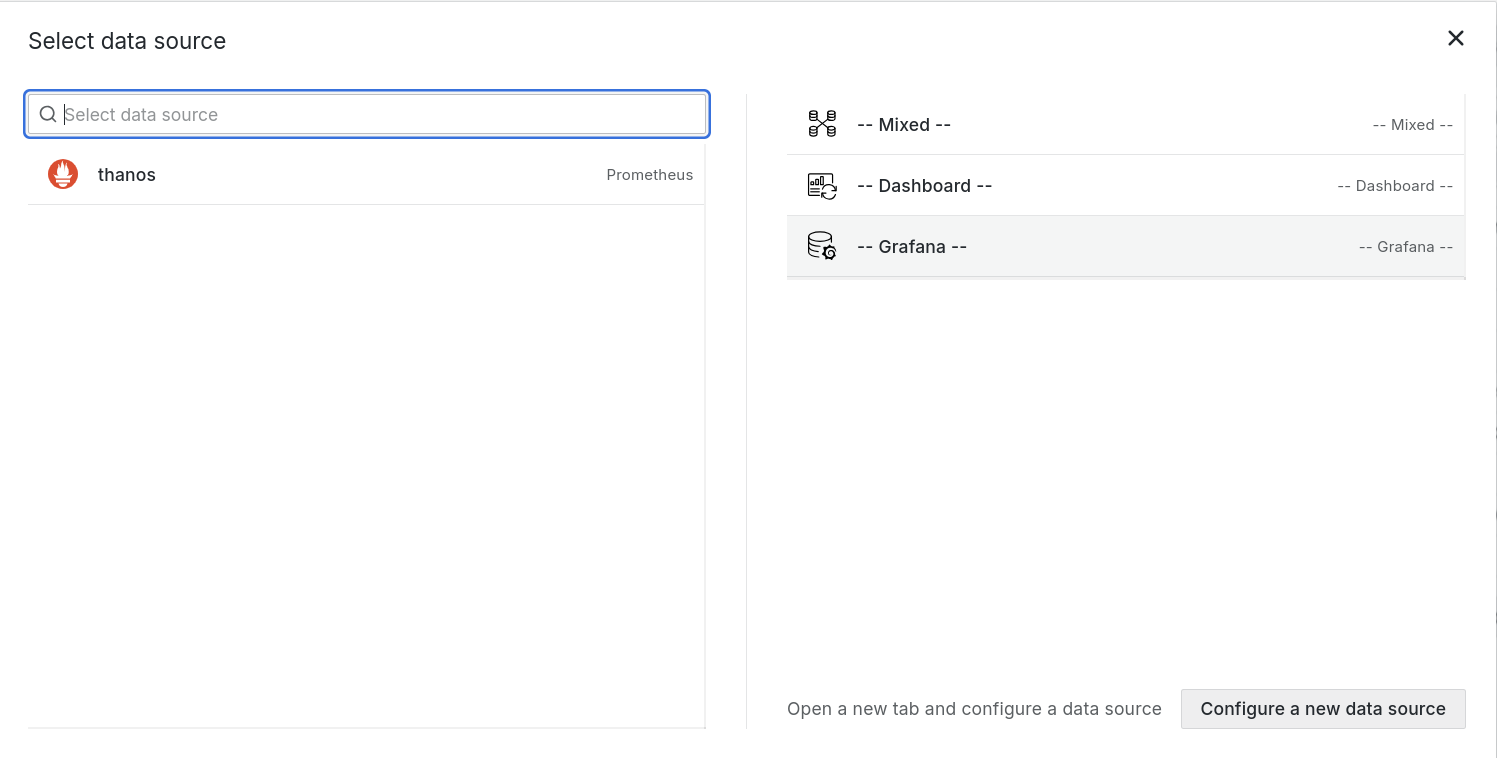
Task: Focus the Select data source search field
Action: 367,114
